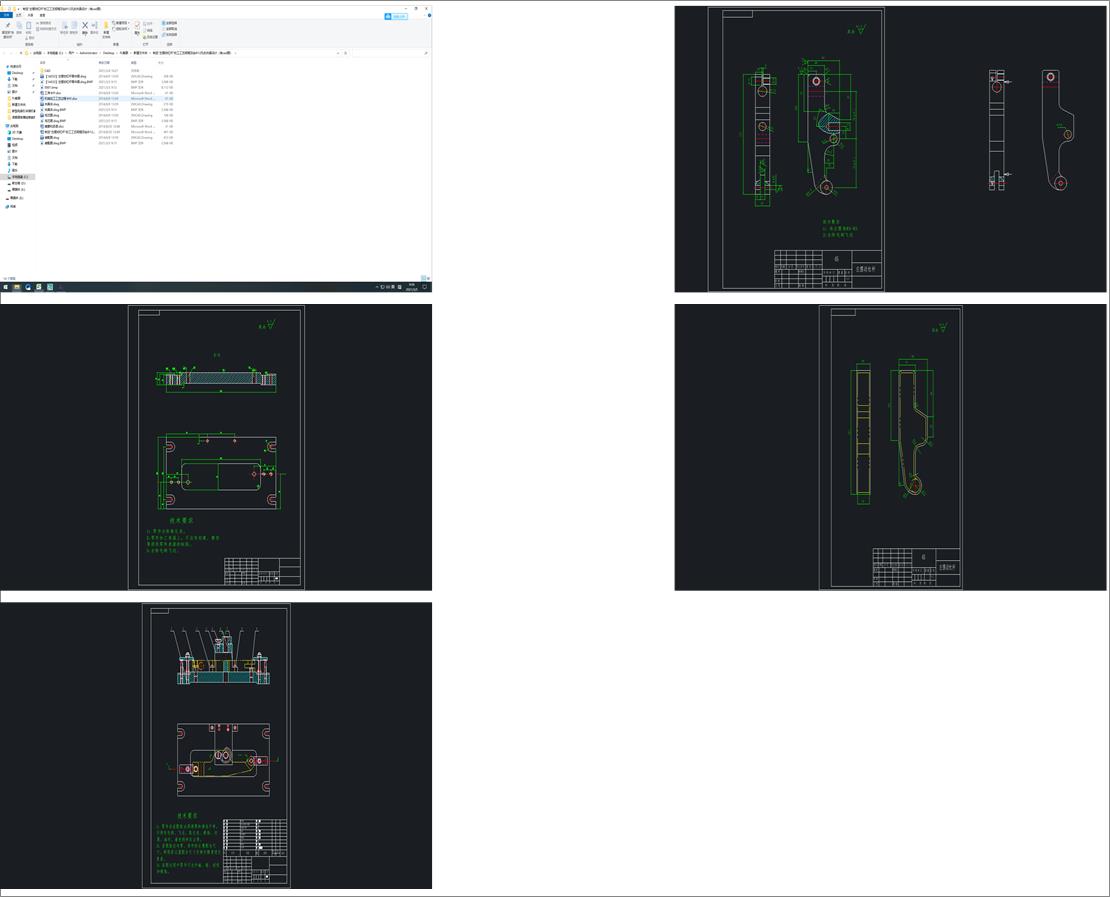Image resolution: width=1110 pixels, height=897 pixels.
Task: Select Network in navigation pane
Action: 13,207
